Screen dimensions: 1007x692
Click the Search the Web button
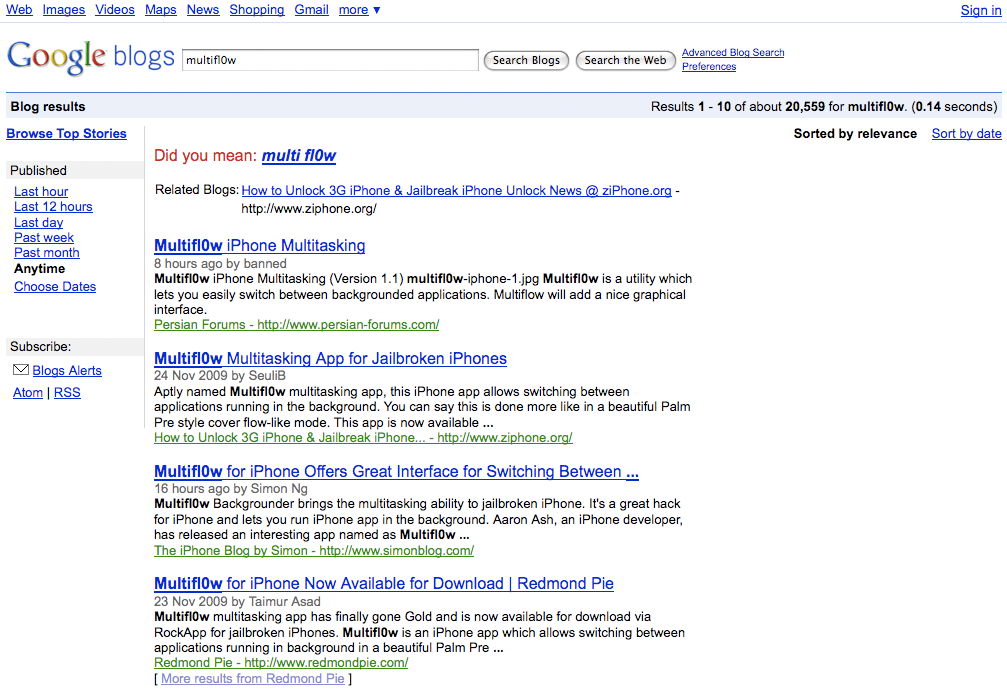[x=626, y=60]
